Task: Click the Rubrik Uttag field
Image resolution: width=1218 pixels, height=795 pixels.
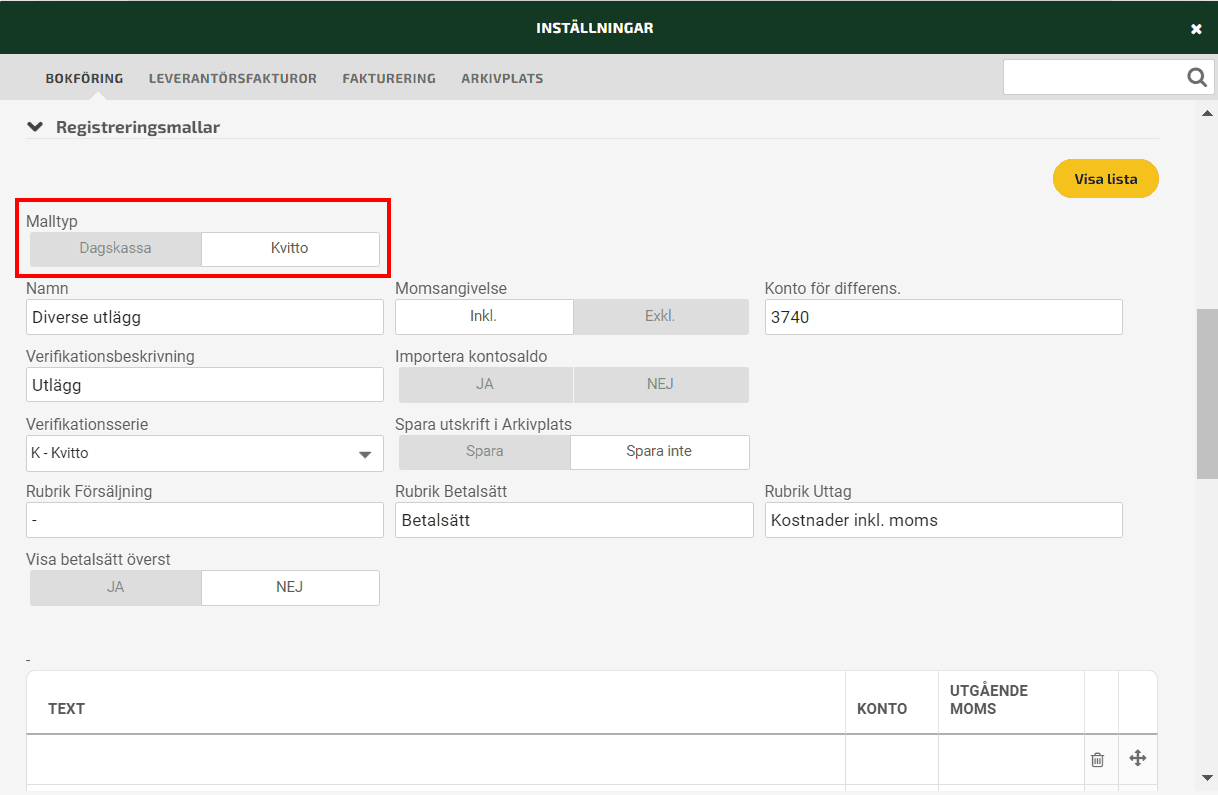Action: tap(944, 520)
